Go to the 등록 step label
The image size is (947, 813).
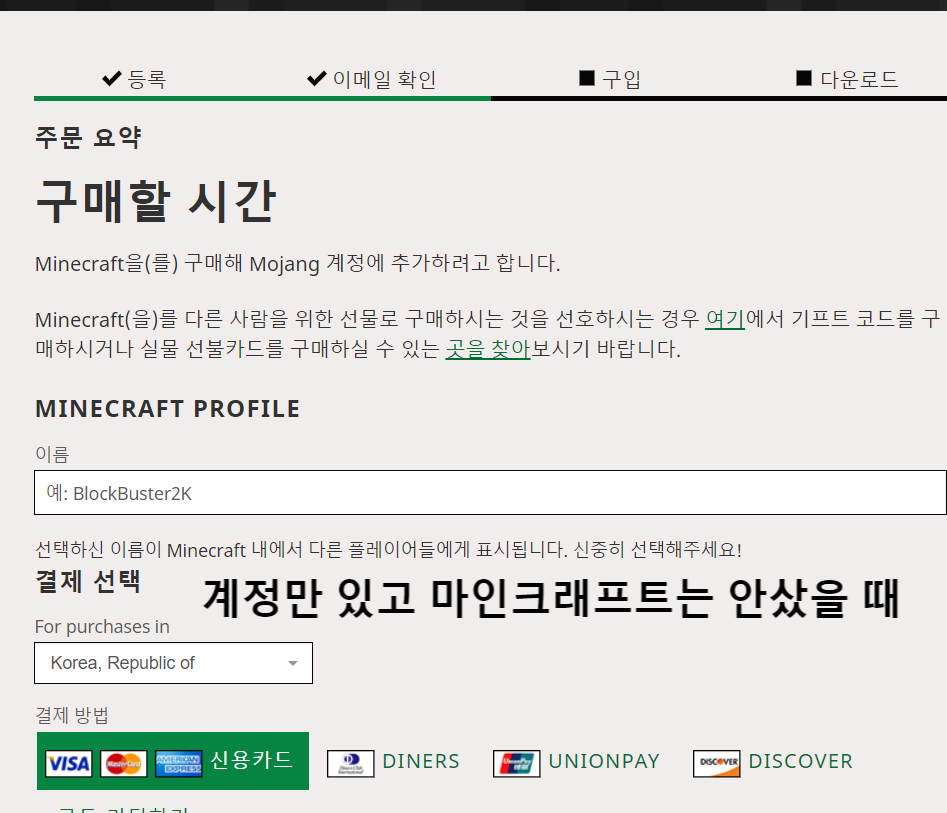click(147, 79)
